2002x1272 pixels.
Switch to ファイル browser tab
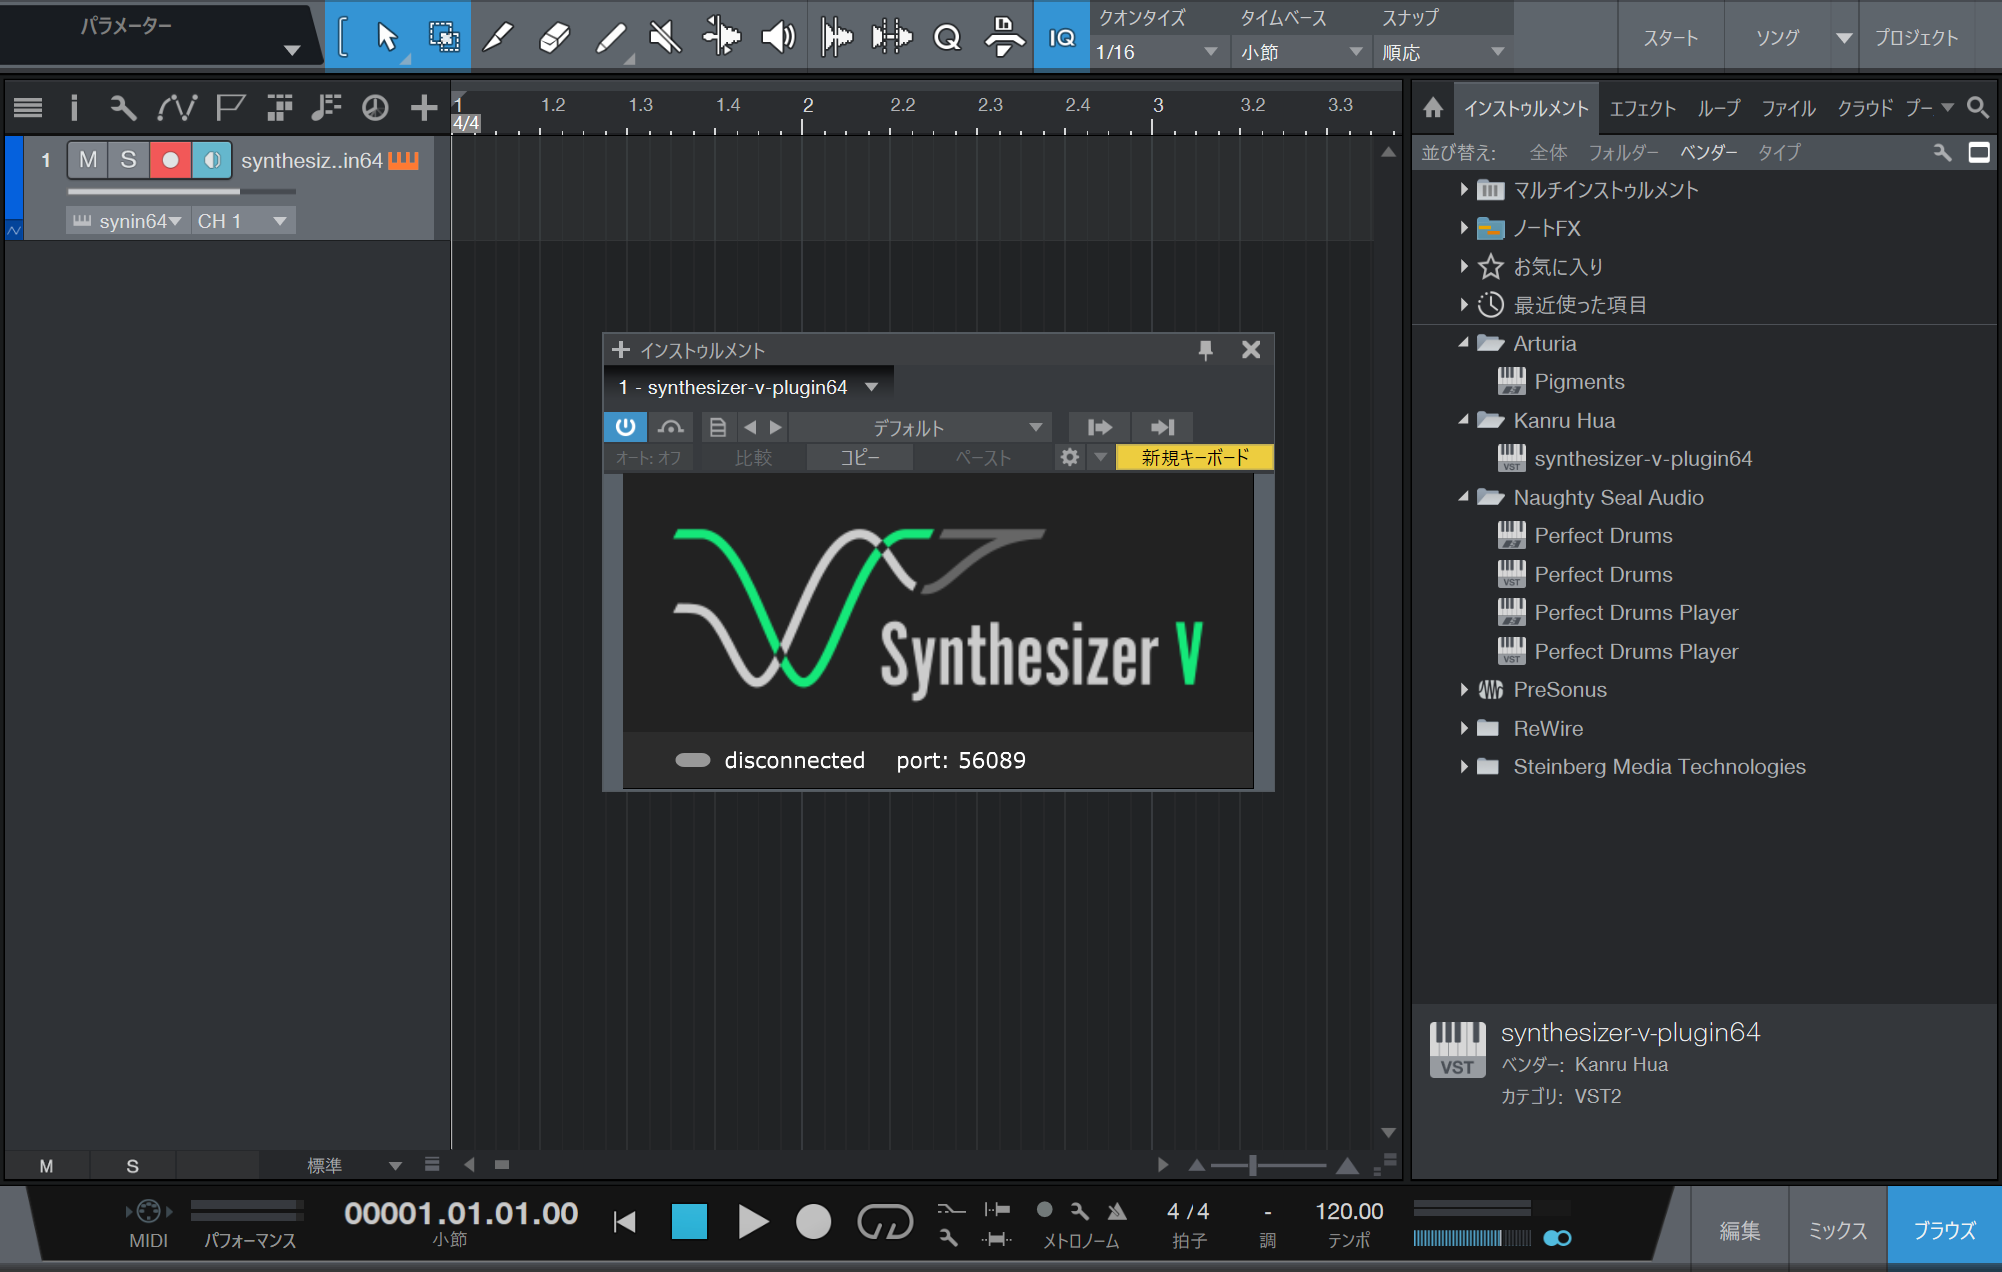(x=1788, y=108)
